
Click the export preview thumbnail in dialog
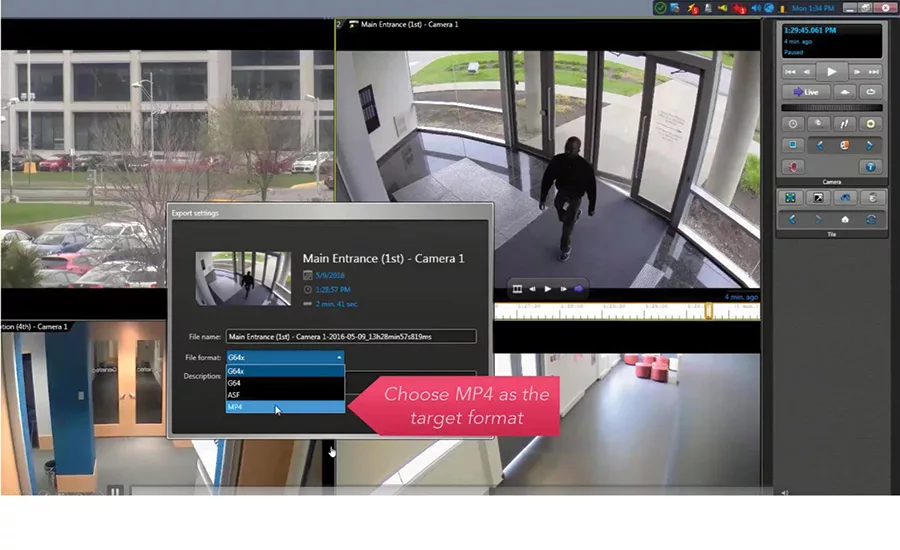coord(243,278)
